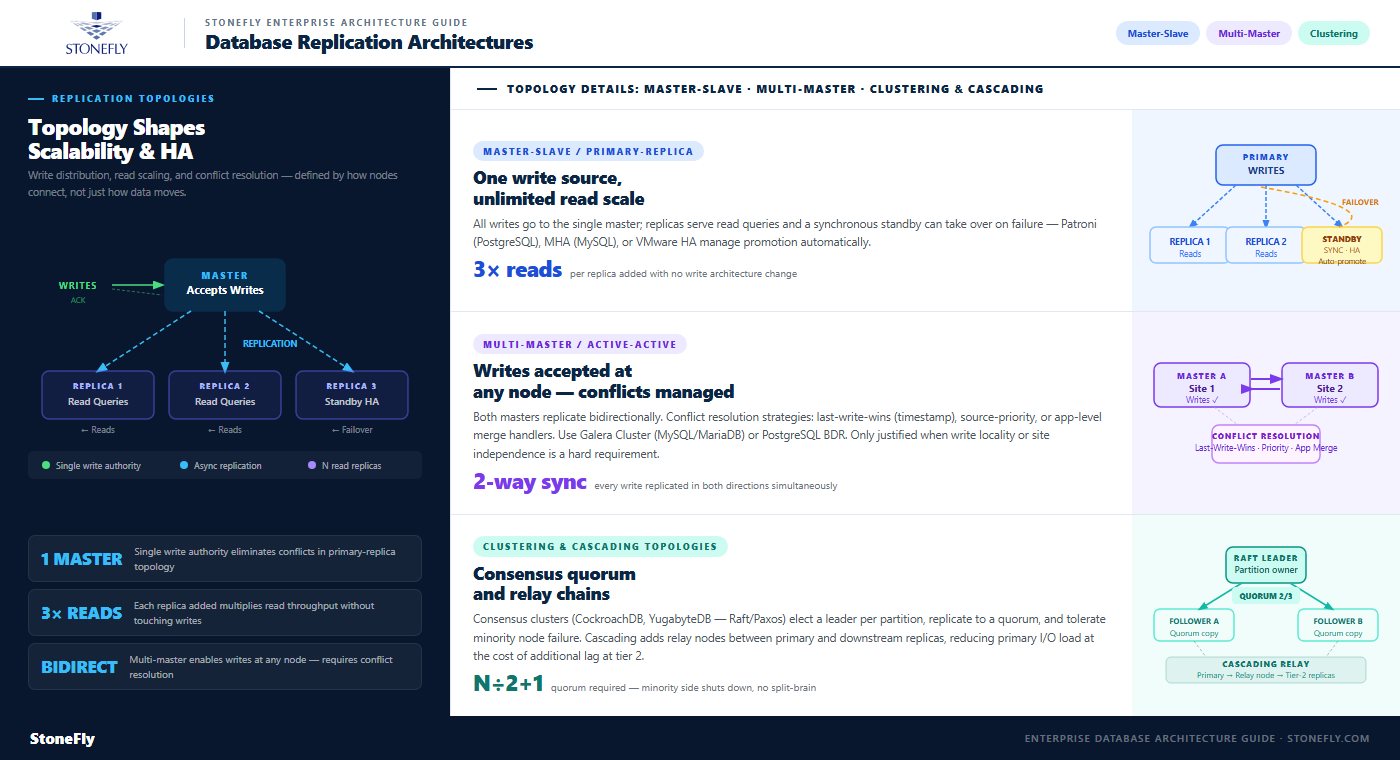Image resolution: width=1400 pixels, height=760 pixels.
Task: Click the MASTER-SLAVE / PRIMARY-REPLICA badge
Action: pyautogui.click(x=589, y=151)
